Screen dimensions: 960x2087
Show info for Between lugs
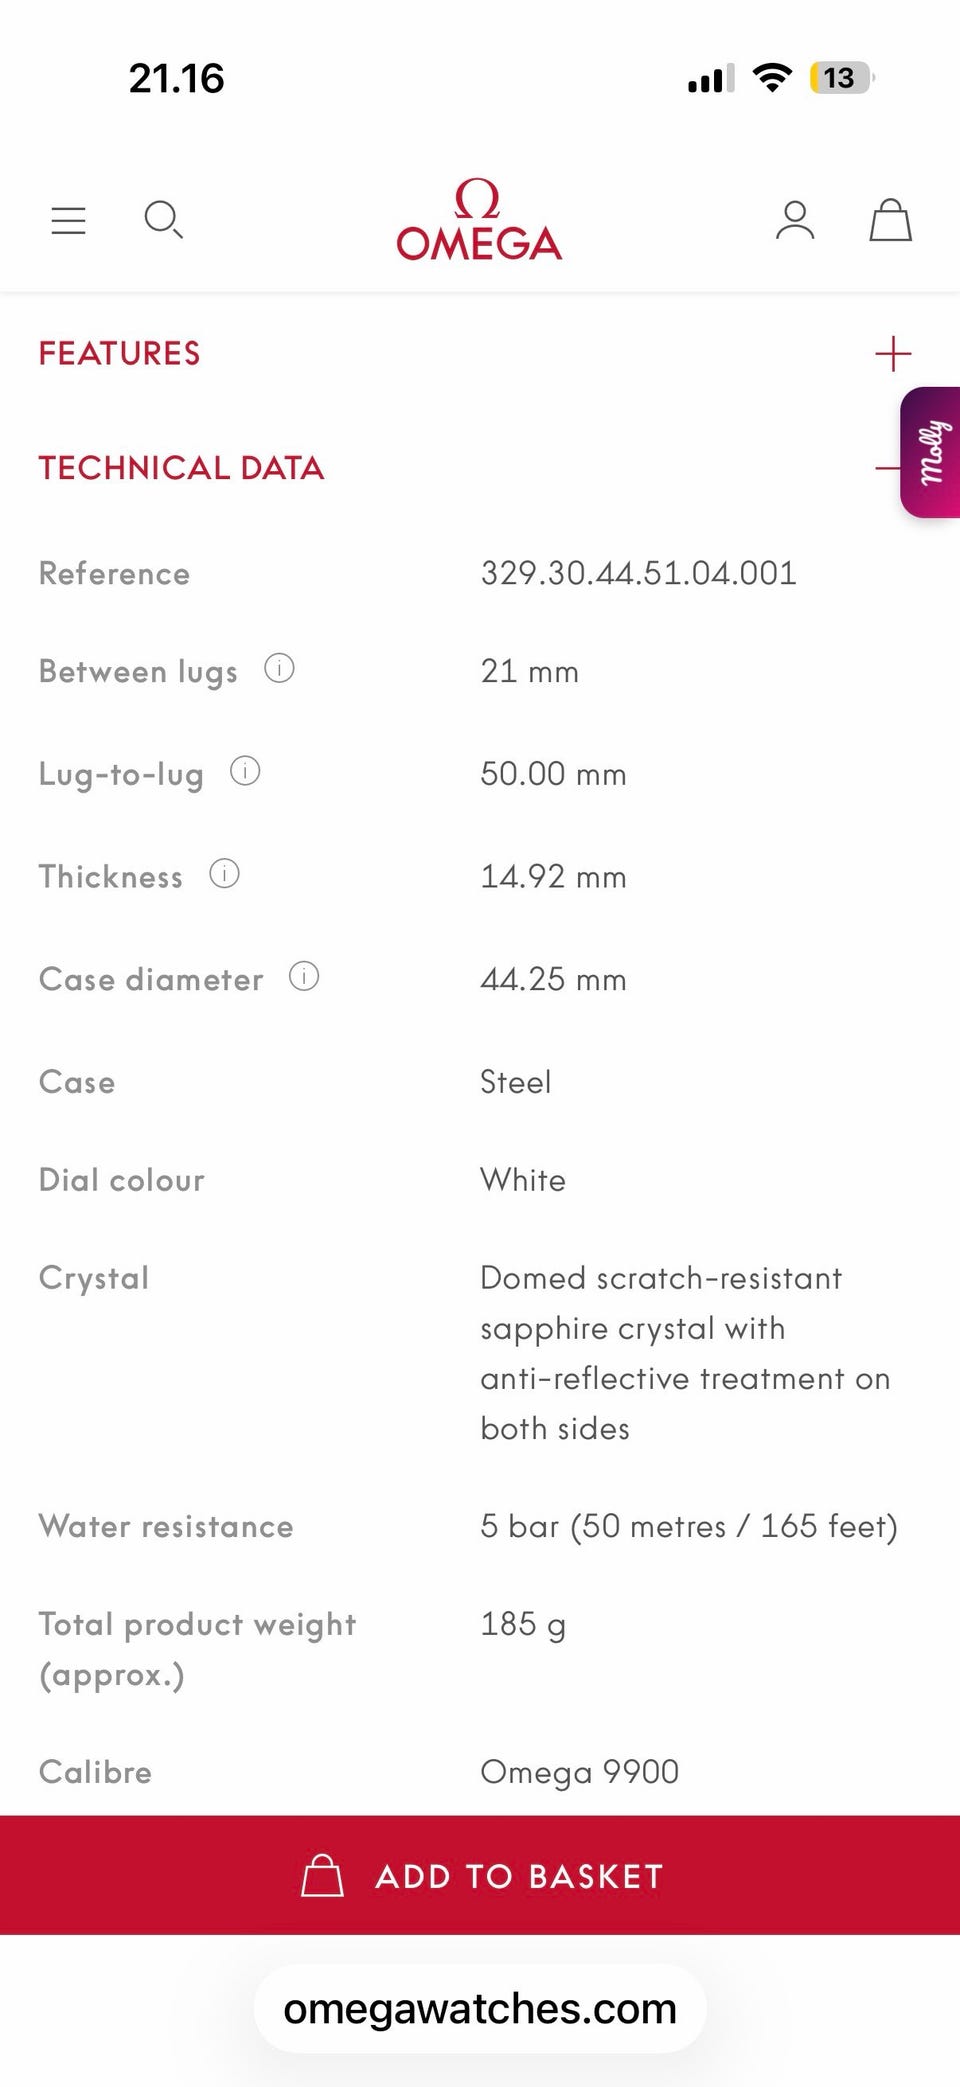tap(279, 668)
